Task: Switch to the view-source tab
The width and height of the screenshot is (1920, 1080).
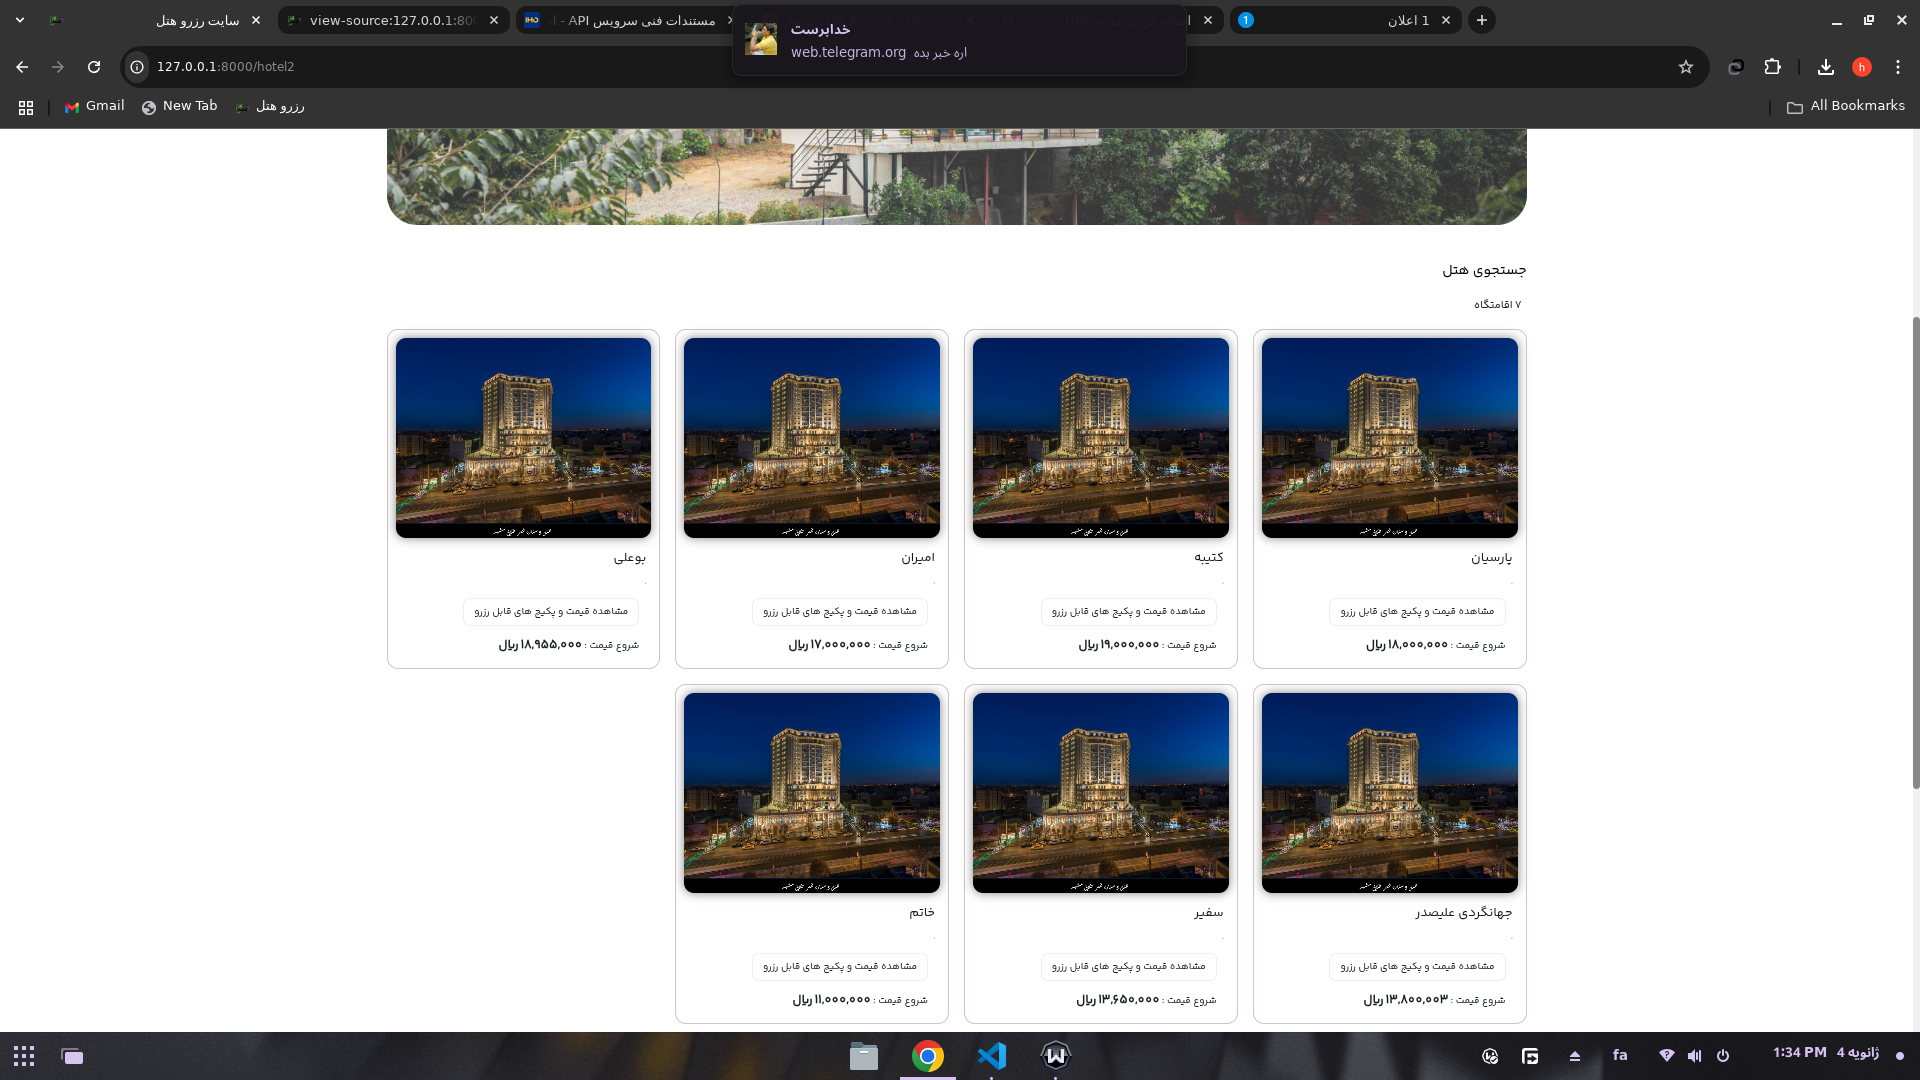Action: coord(392,20)
